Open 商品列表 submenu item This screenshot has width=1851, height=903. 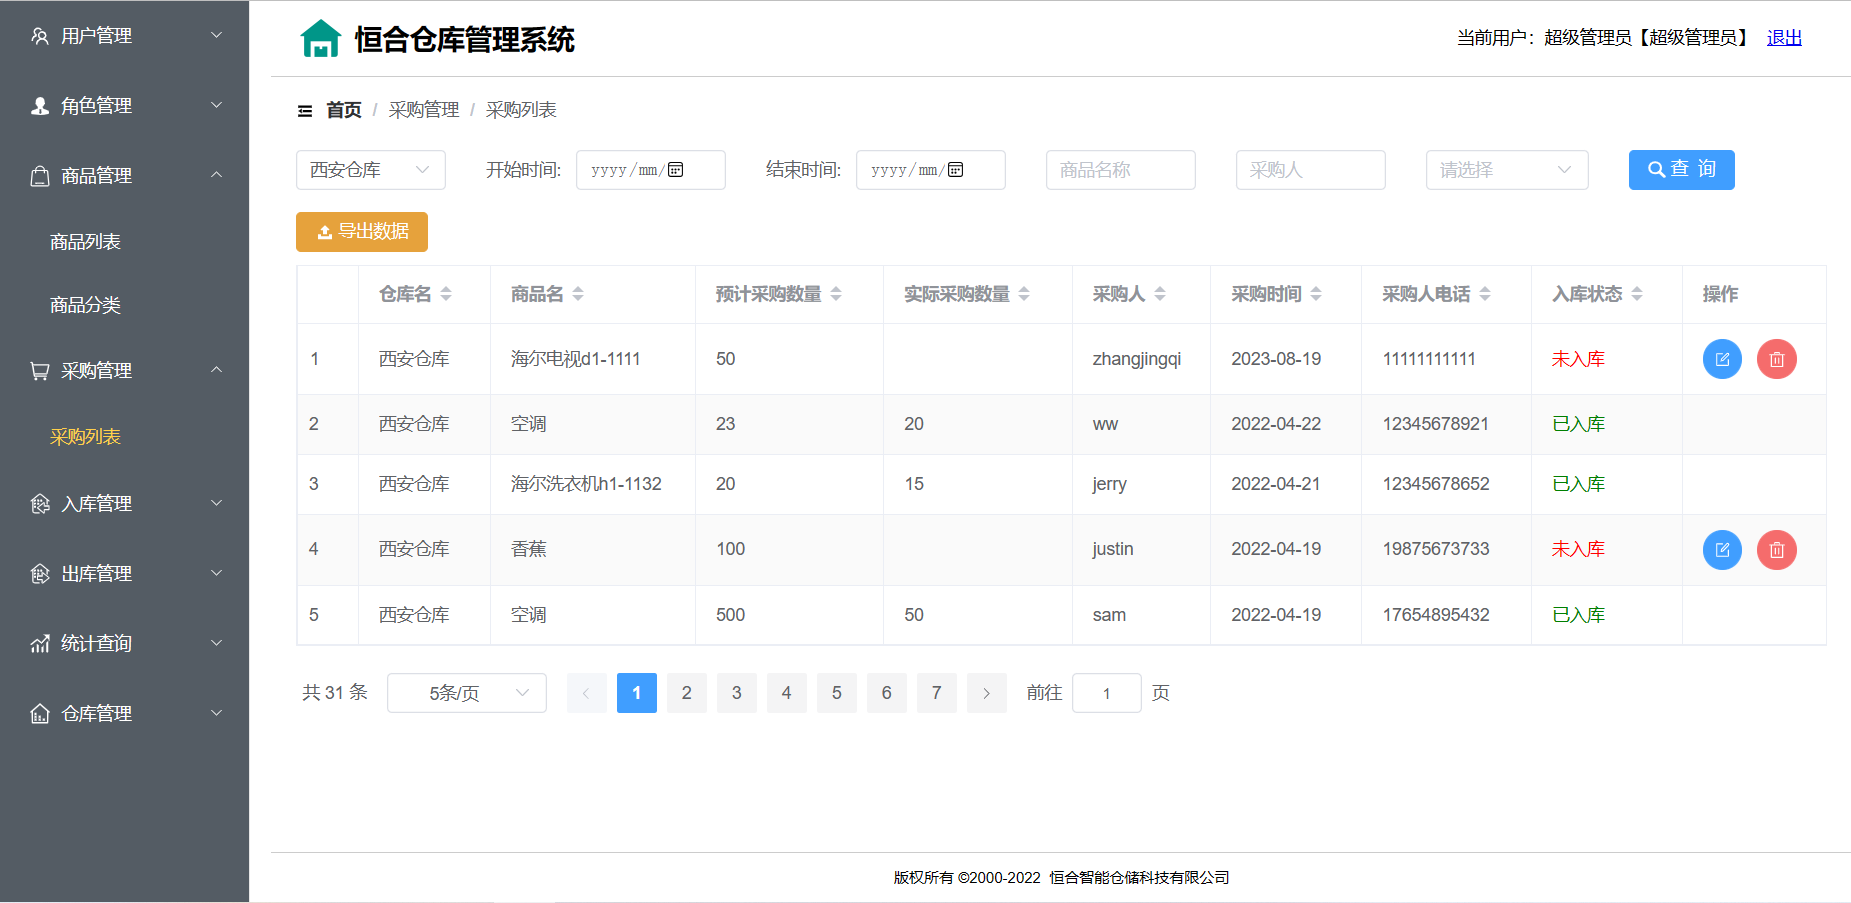(85, 242)
